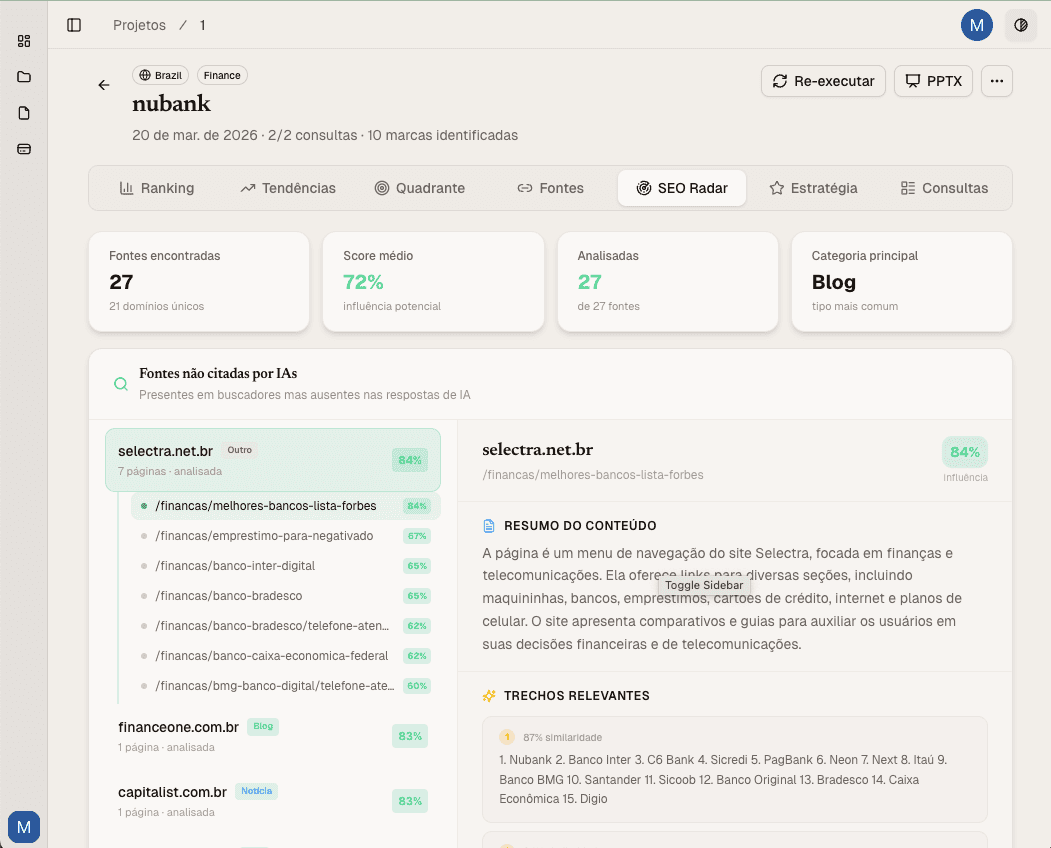Click breadcrumb item 1
Viewport: 1051px width, 848px height.
[x=202, y=25]
